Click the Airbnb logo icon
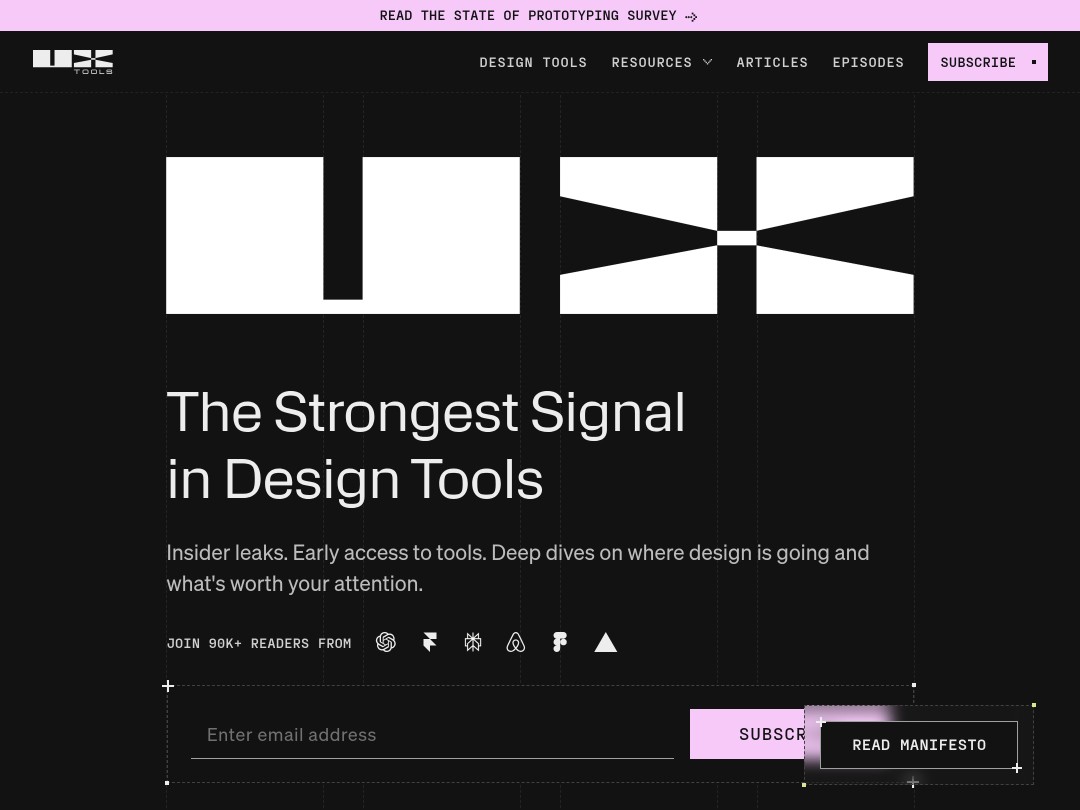1080x810 pixels. (516, 642)
